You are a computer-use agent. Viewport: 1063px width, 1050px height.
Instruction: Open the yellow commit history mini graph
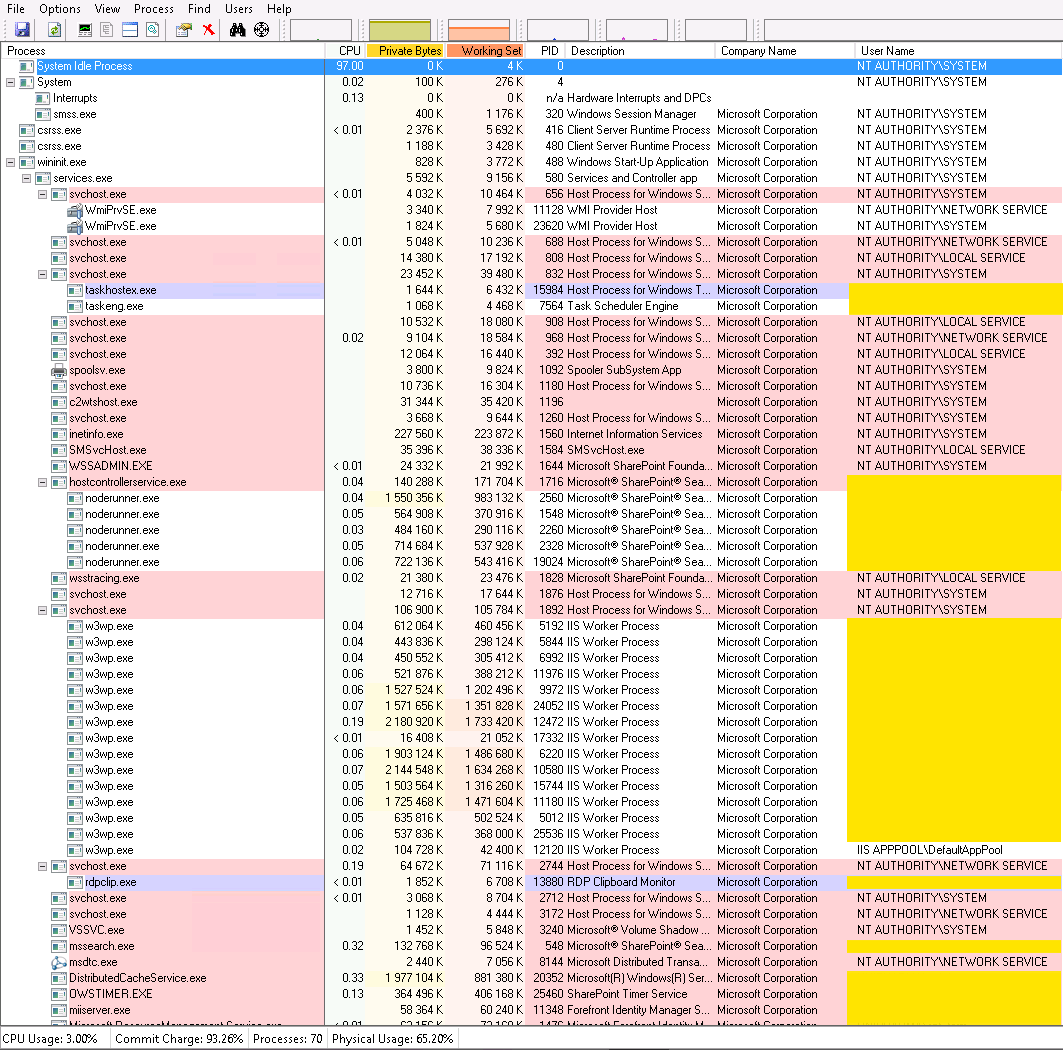[x=400, y=30]
